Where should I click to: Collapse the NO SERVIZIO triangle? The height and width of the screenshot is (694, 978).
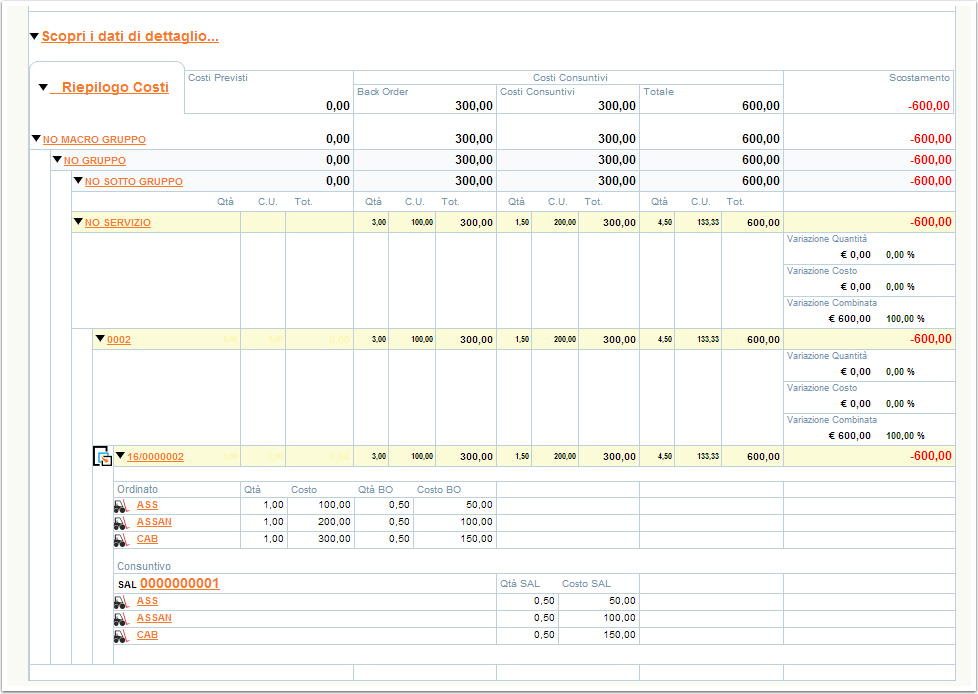coord(78,221)
